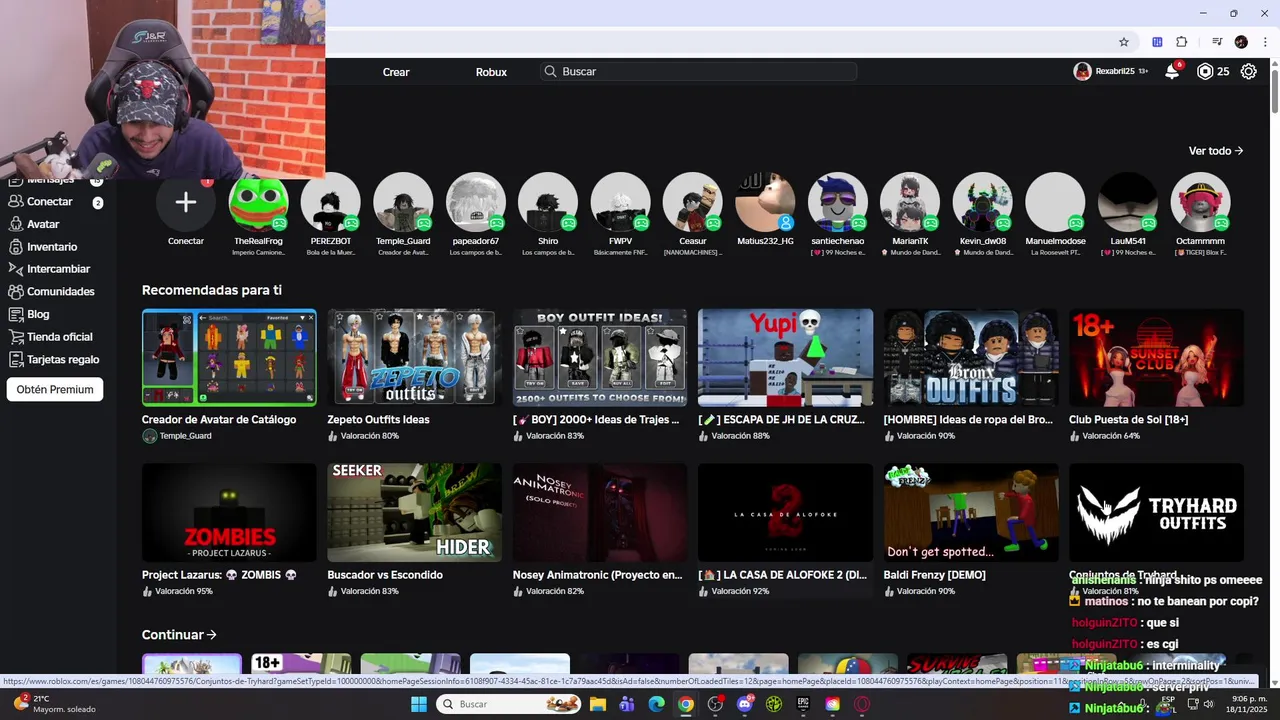1280x720 pixels.
Task: Click the plus Conectar friend button
Action: (x=185, y=202)
